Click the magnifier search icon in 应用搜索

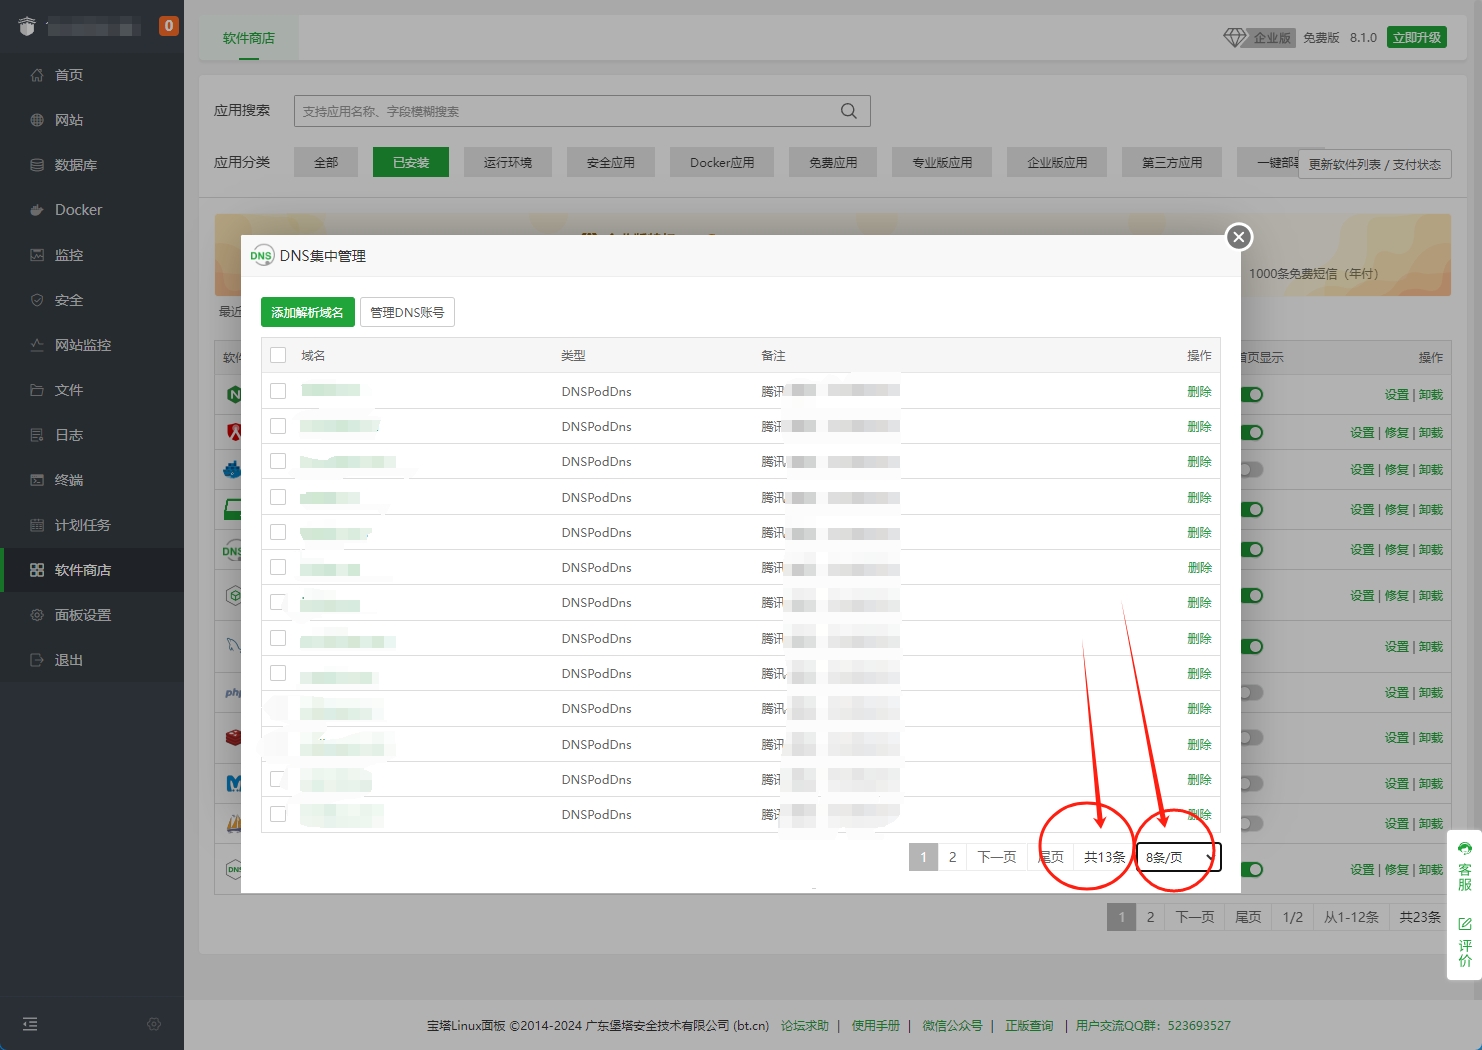point(849,111)
